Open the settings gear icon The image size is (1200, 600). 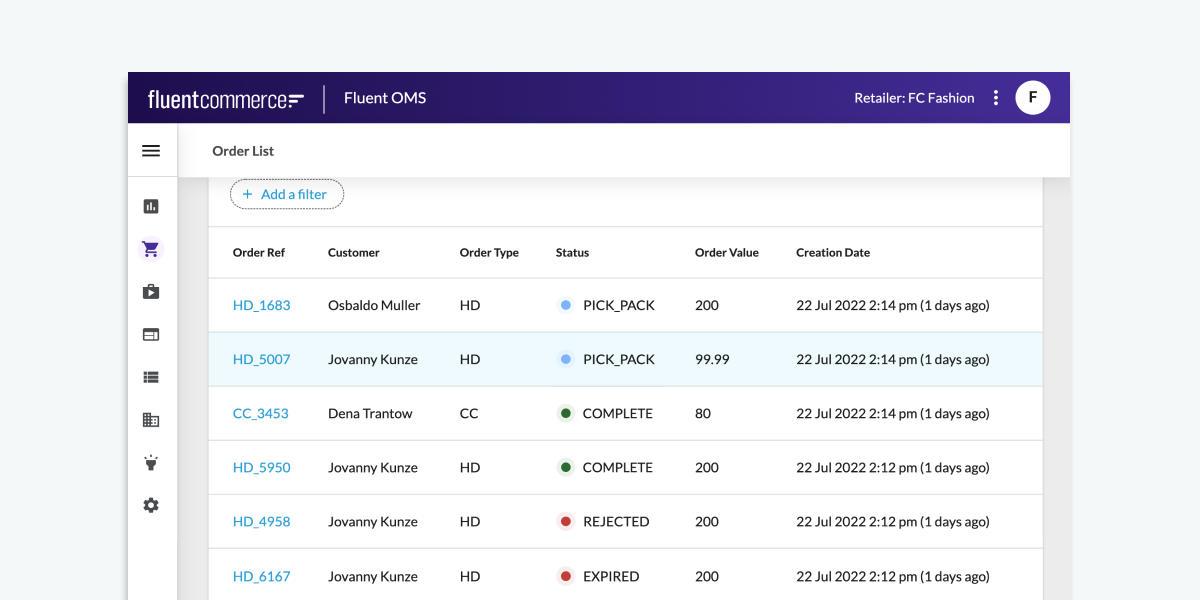pos(151,505)
